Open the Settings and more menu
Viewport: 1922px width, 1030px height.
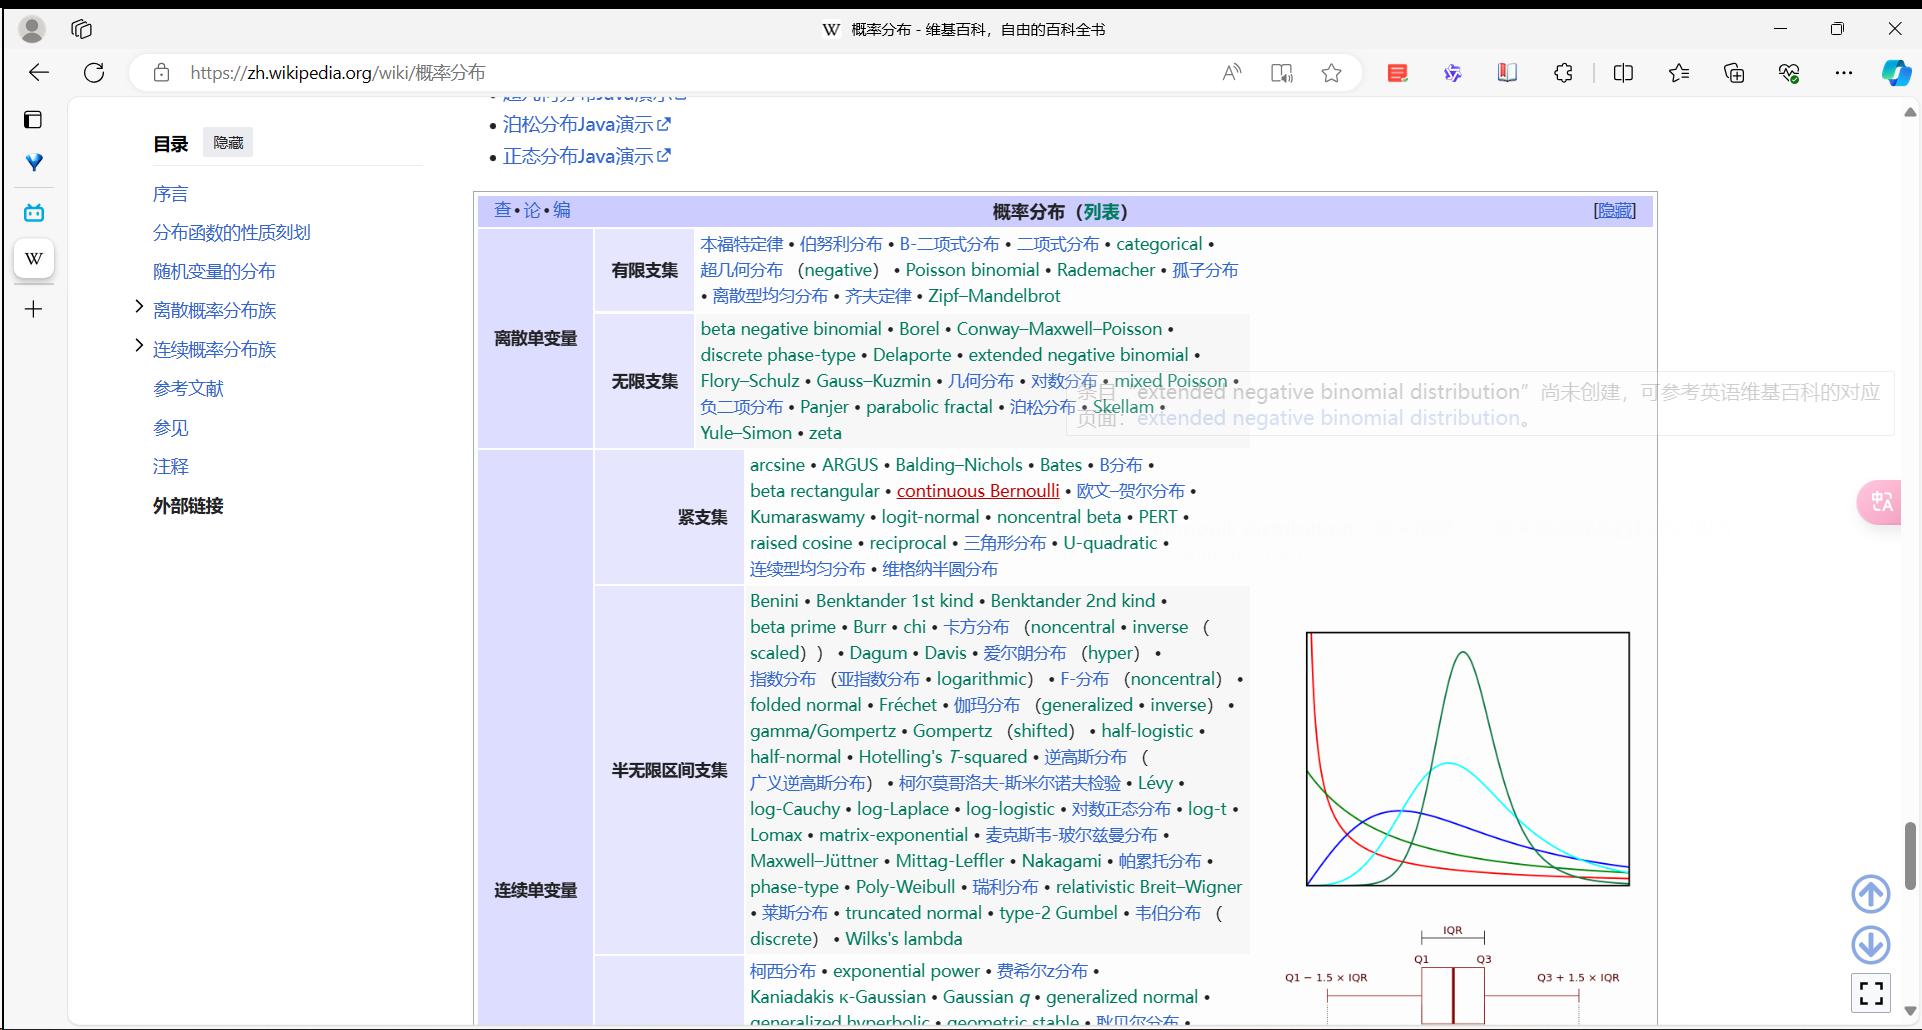tap(1844, 72)
